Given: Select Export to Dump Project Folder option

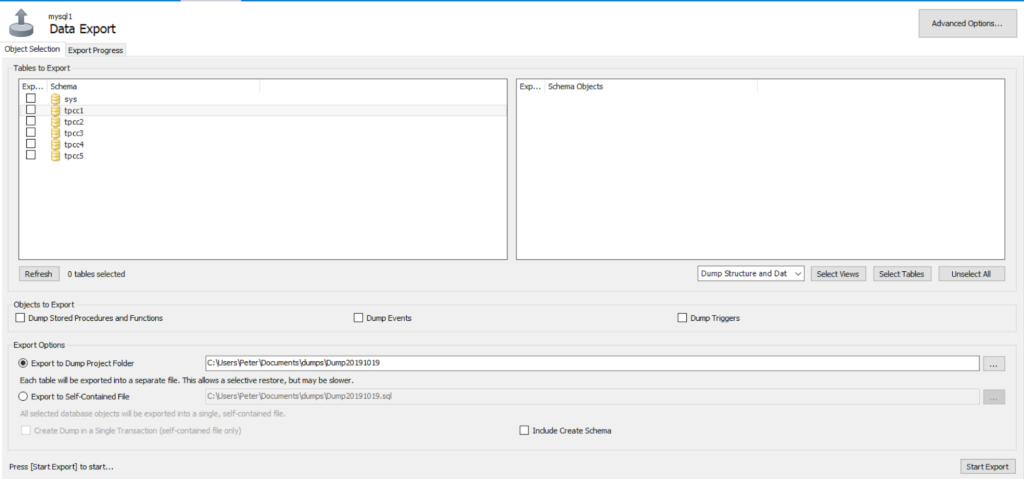Looking at the screenshot, I should 24,363.
